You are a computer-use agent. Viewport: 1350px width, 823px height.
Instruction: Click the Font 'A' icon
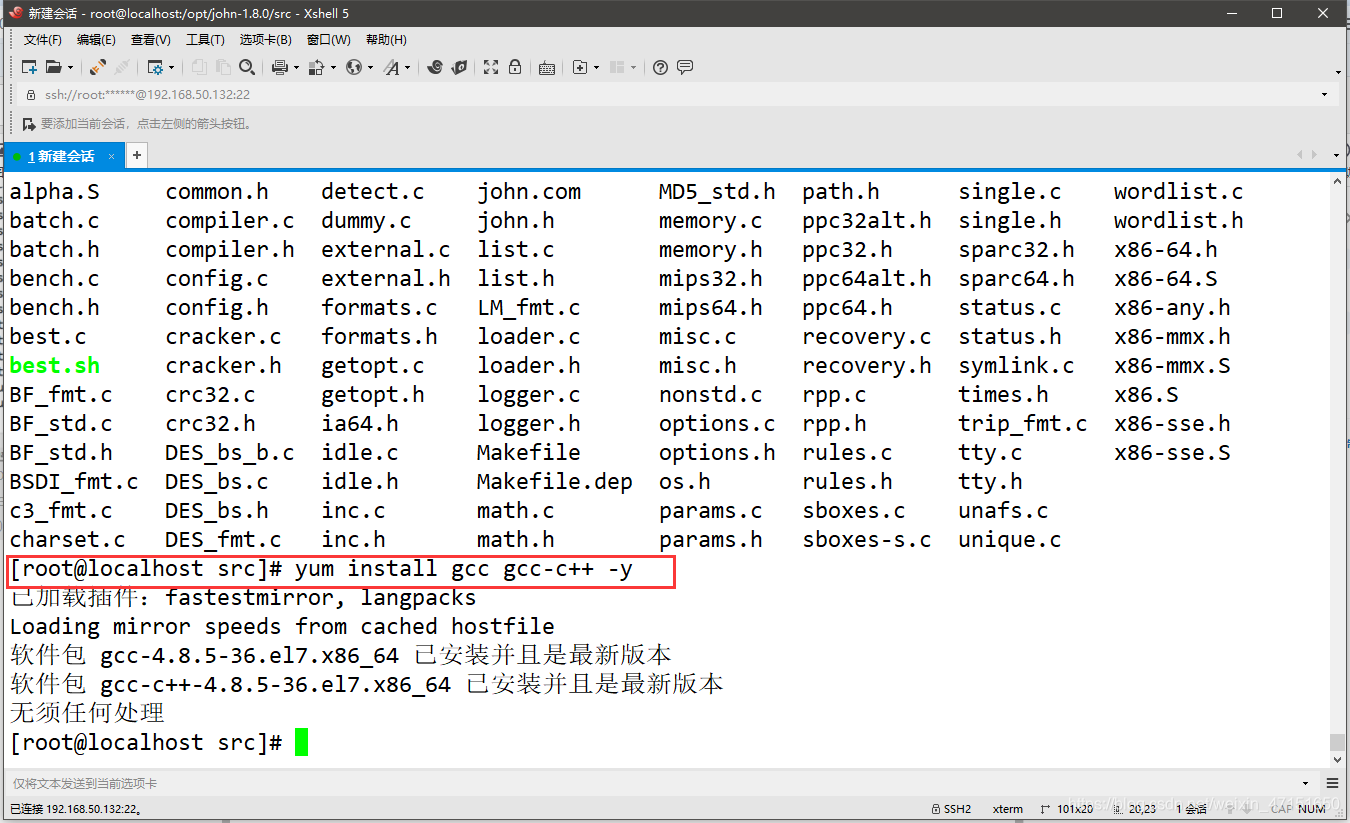click(391, 67)
